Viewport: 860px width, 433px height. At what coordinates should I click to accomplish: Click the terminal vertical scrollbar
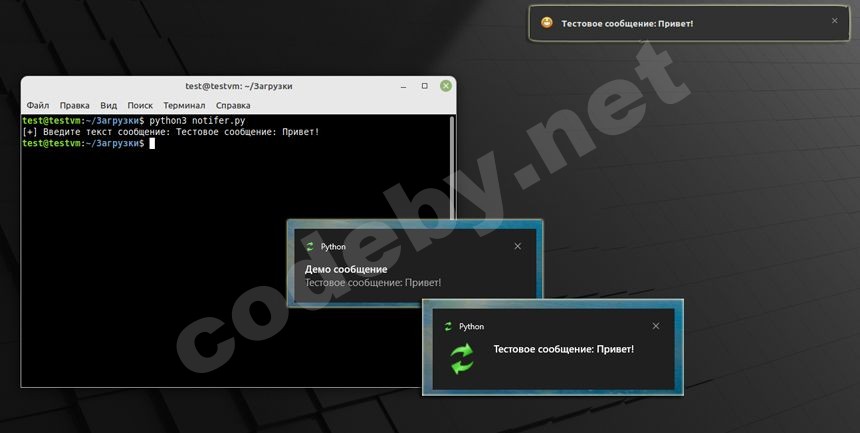452,167
